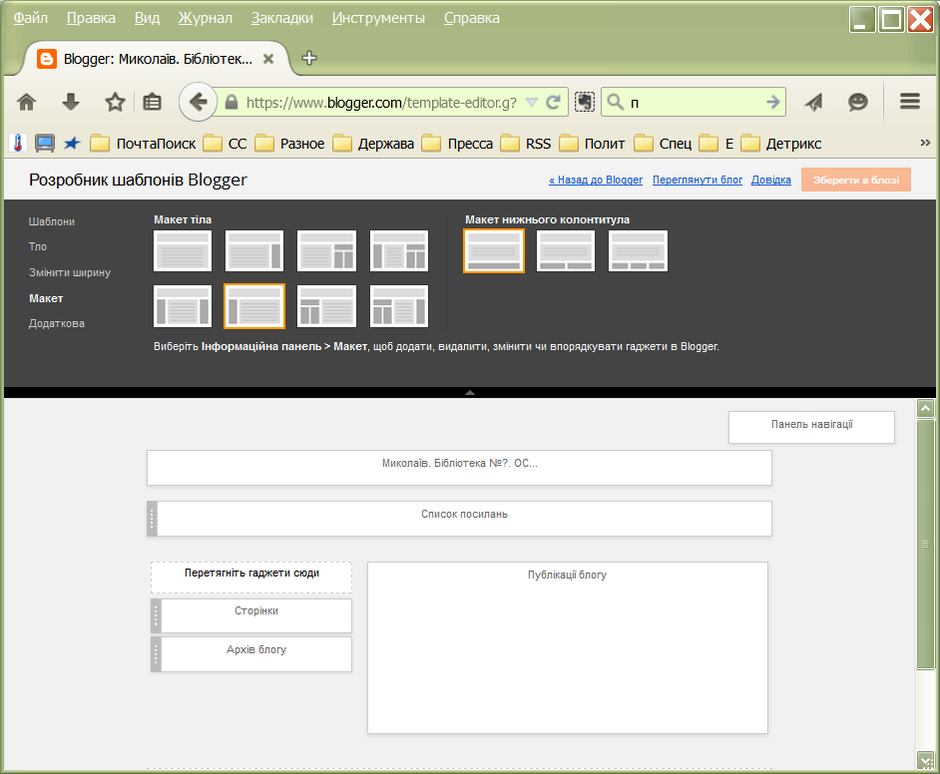Screen dimensions: 940x774
Task: Open Детрикс bookmarks folder
Action: 781,144
